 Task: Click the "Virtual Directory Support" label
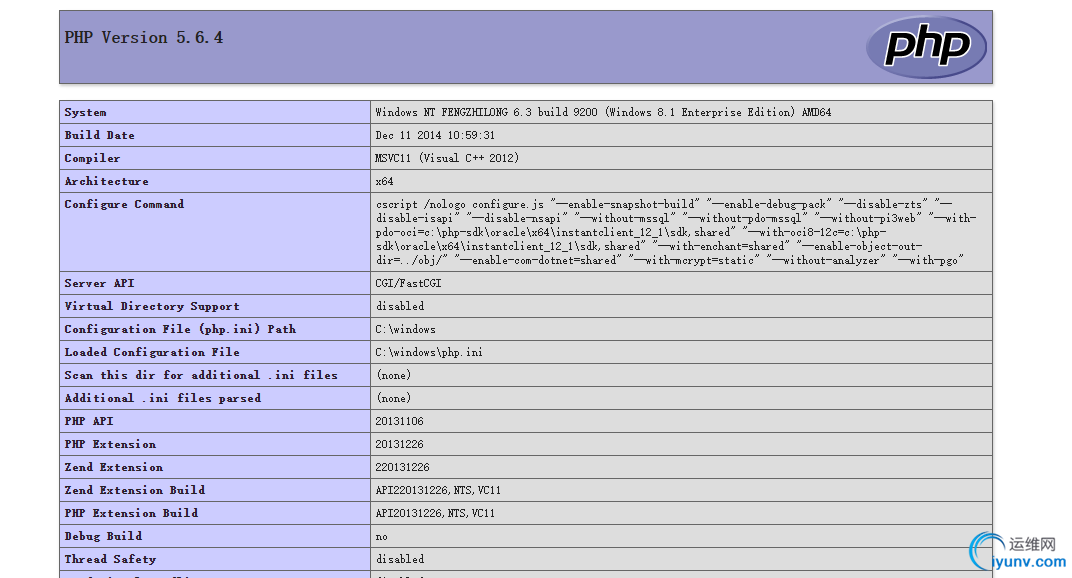[x=152, y=306]
